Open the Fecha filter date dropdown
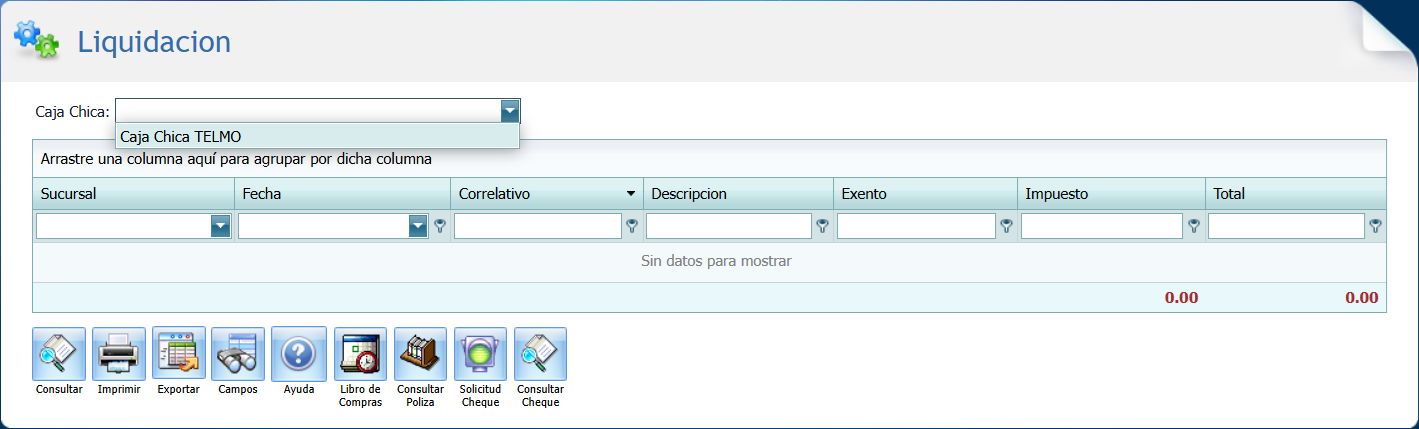Screen dimensions: 1419x429 click(x=418, y=227)
